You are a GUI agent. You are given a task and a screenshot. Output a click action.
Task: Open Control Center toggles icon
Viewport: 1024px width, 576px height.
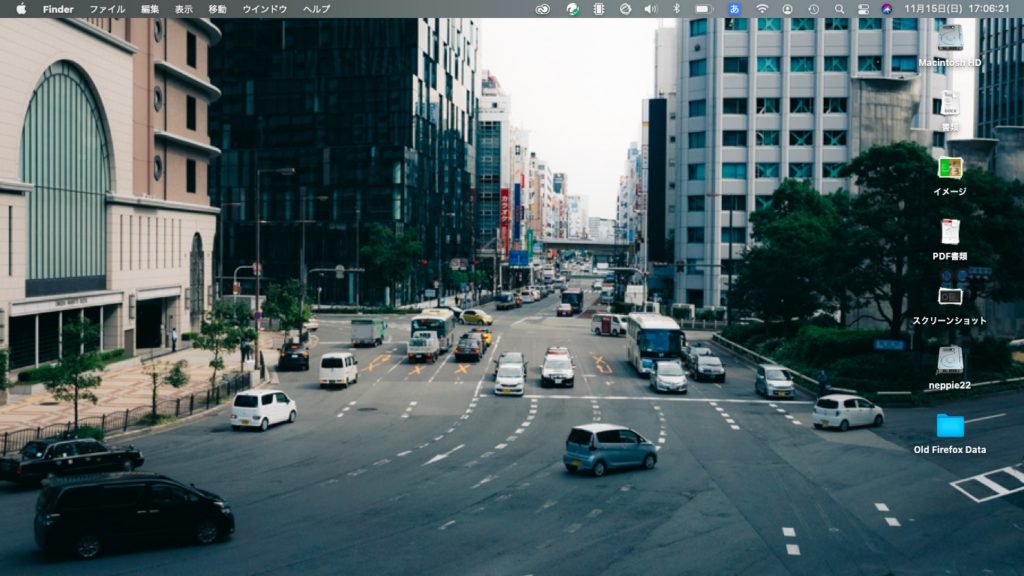pos(863,9)
